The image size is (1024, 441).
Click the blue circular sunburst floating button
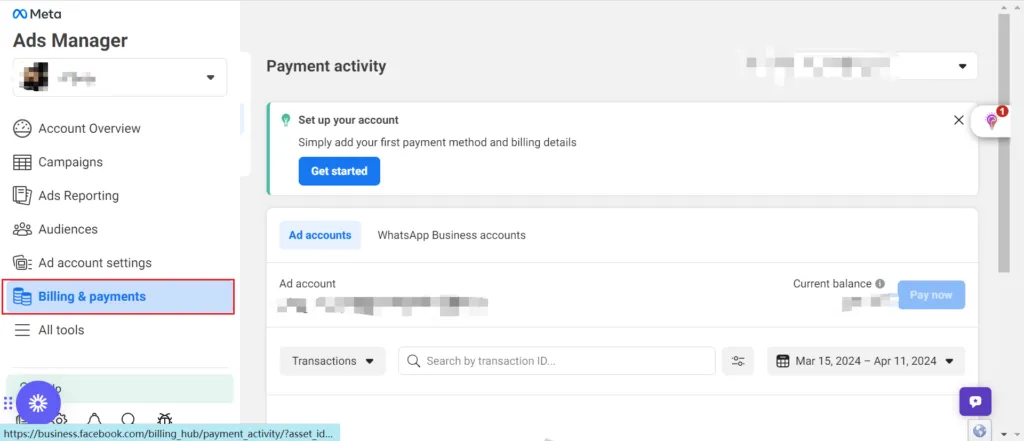click(x=38, y=403)
